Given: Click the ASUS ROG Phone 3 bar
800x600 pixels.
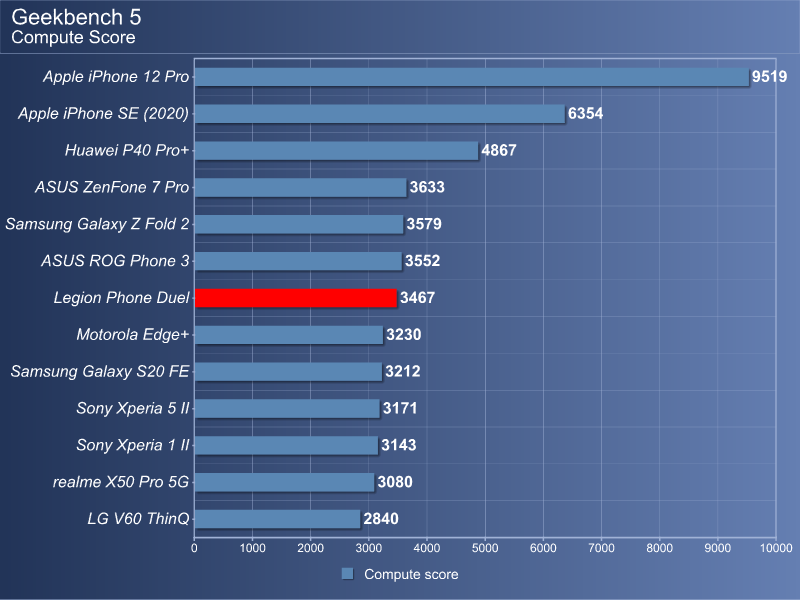Looking at the screenshot, I should (298, 261).
